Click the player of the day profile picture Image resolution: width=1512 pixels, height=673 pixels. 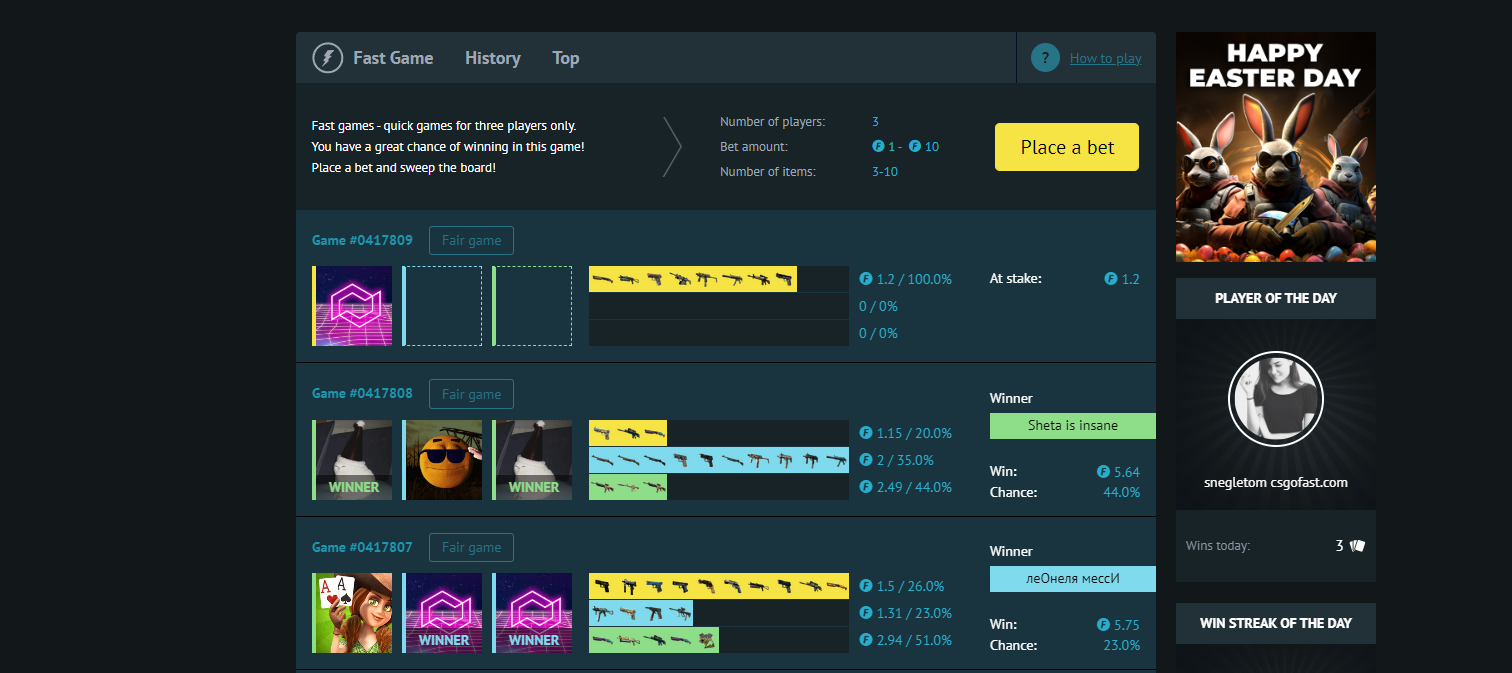coord(1275,399)
